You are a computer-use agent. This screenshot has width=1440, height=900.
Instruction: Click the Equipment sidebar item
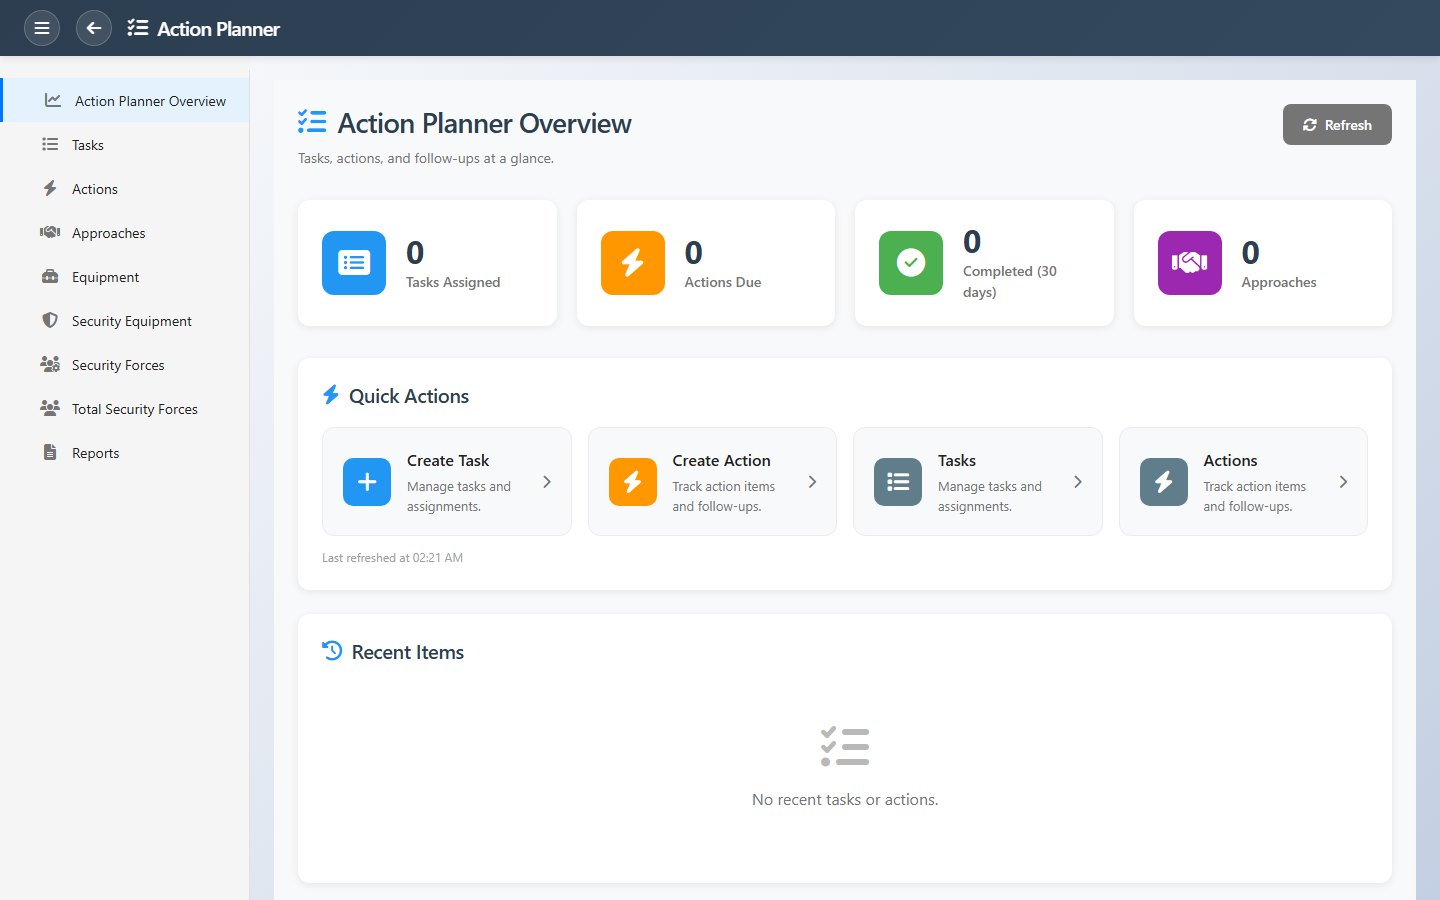[105, 277]
